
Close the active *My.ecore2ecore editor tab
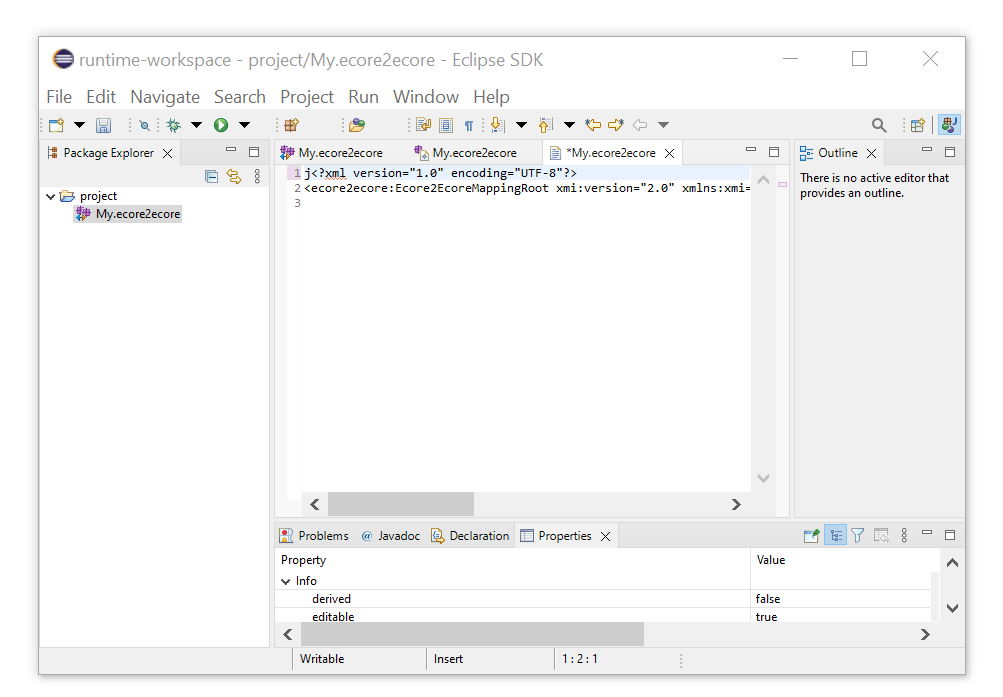[670, 153]
